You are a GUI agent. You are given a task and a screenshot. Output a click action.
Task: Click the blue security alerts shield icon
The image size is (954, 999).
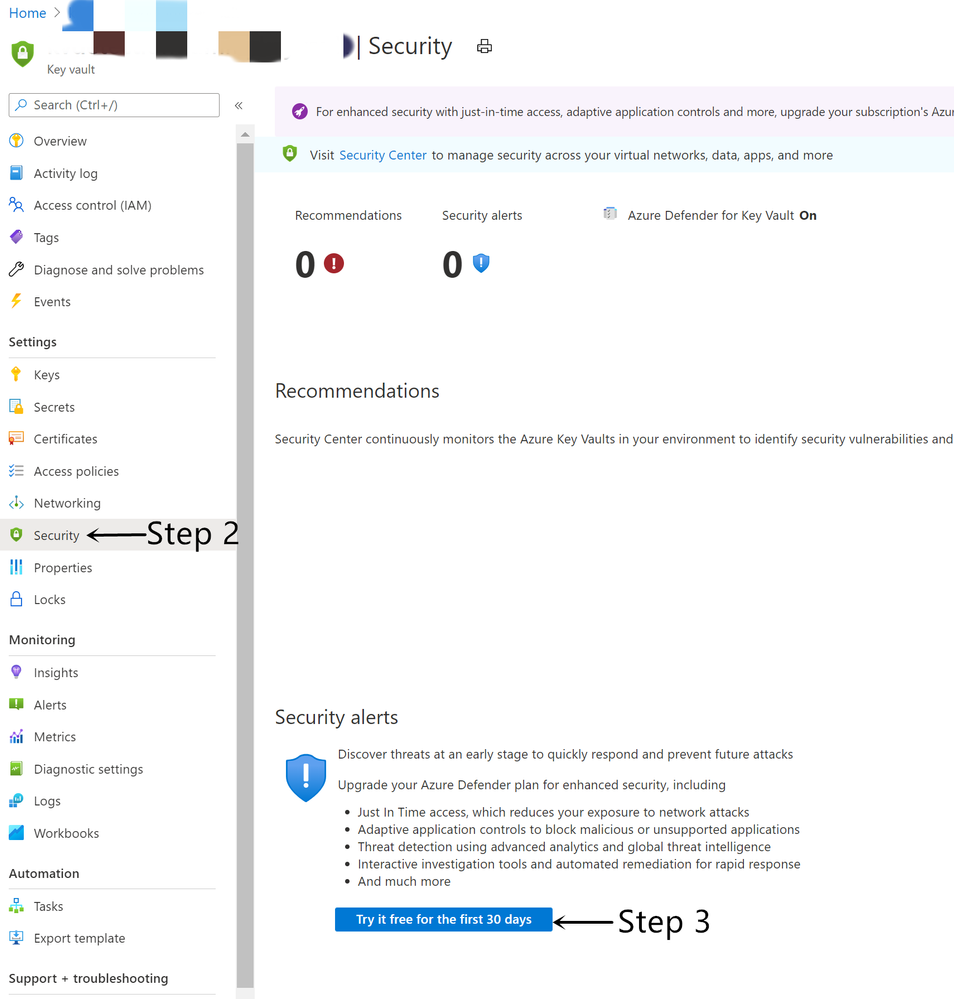tap(481, 263)
